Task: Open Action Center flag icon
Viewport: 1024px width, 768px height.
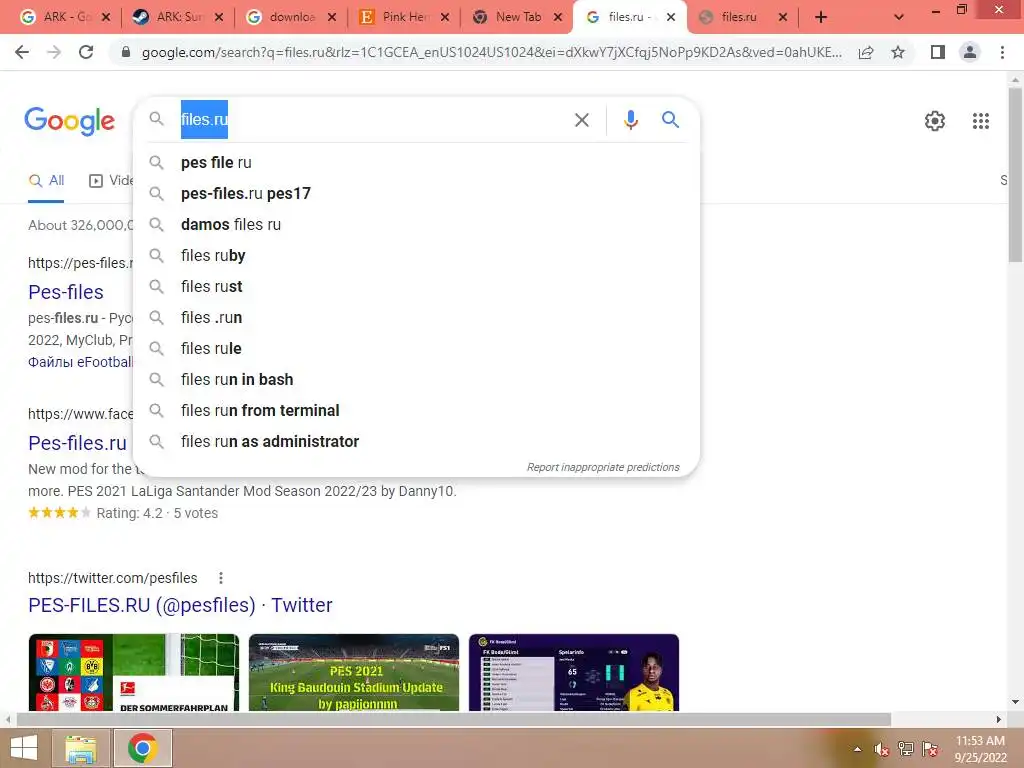Action: [x=930, y=749]
